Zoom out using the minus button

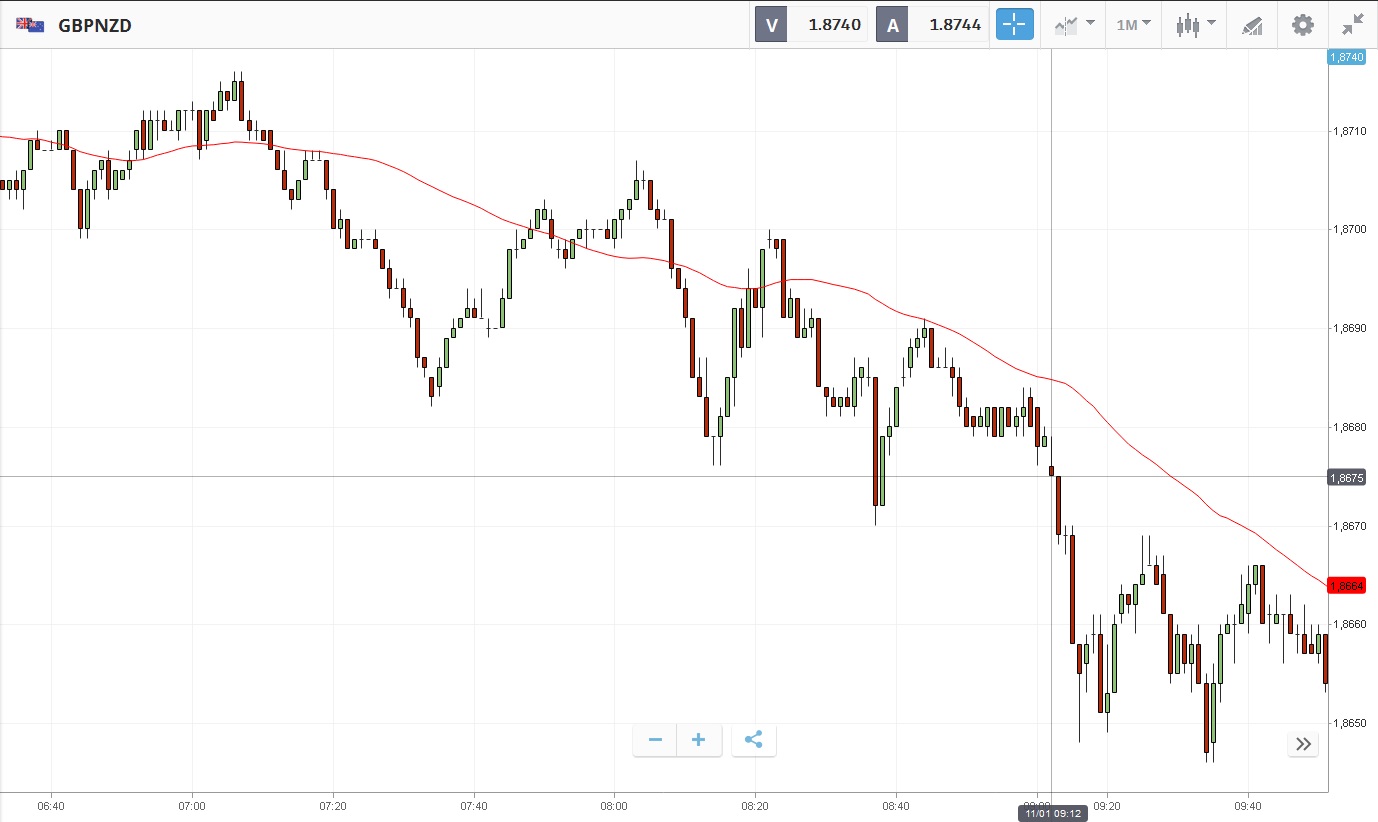655,740
